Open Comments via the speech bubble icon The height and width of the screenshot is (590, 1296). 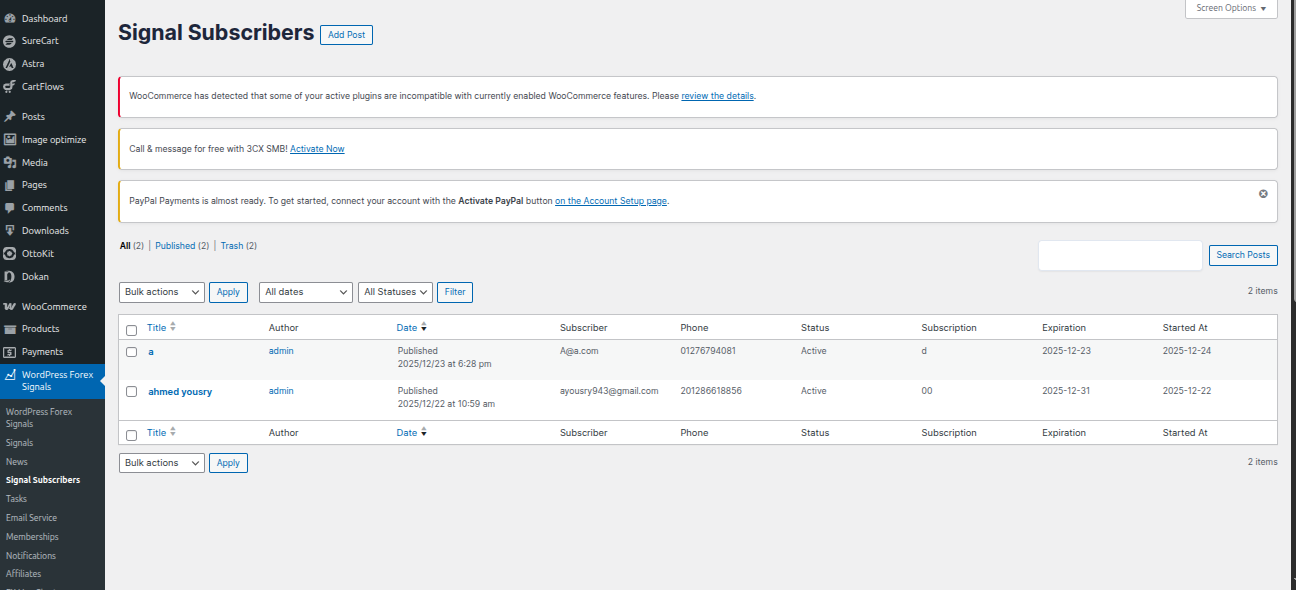click(x=10, y=208)
